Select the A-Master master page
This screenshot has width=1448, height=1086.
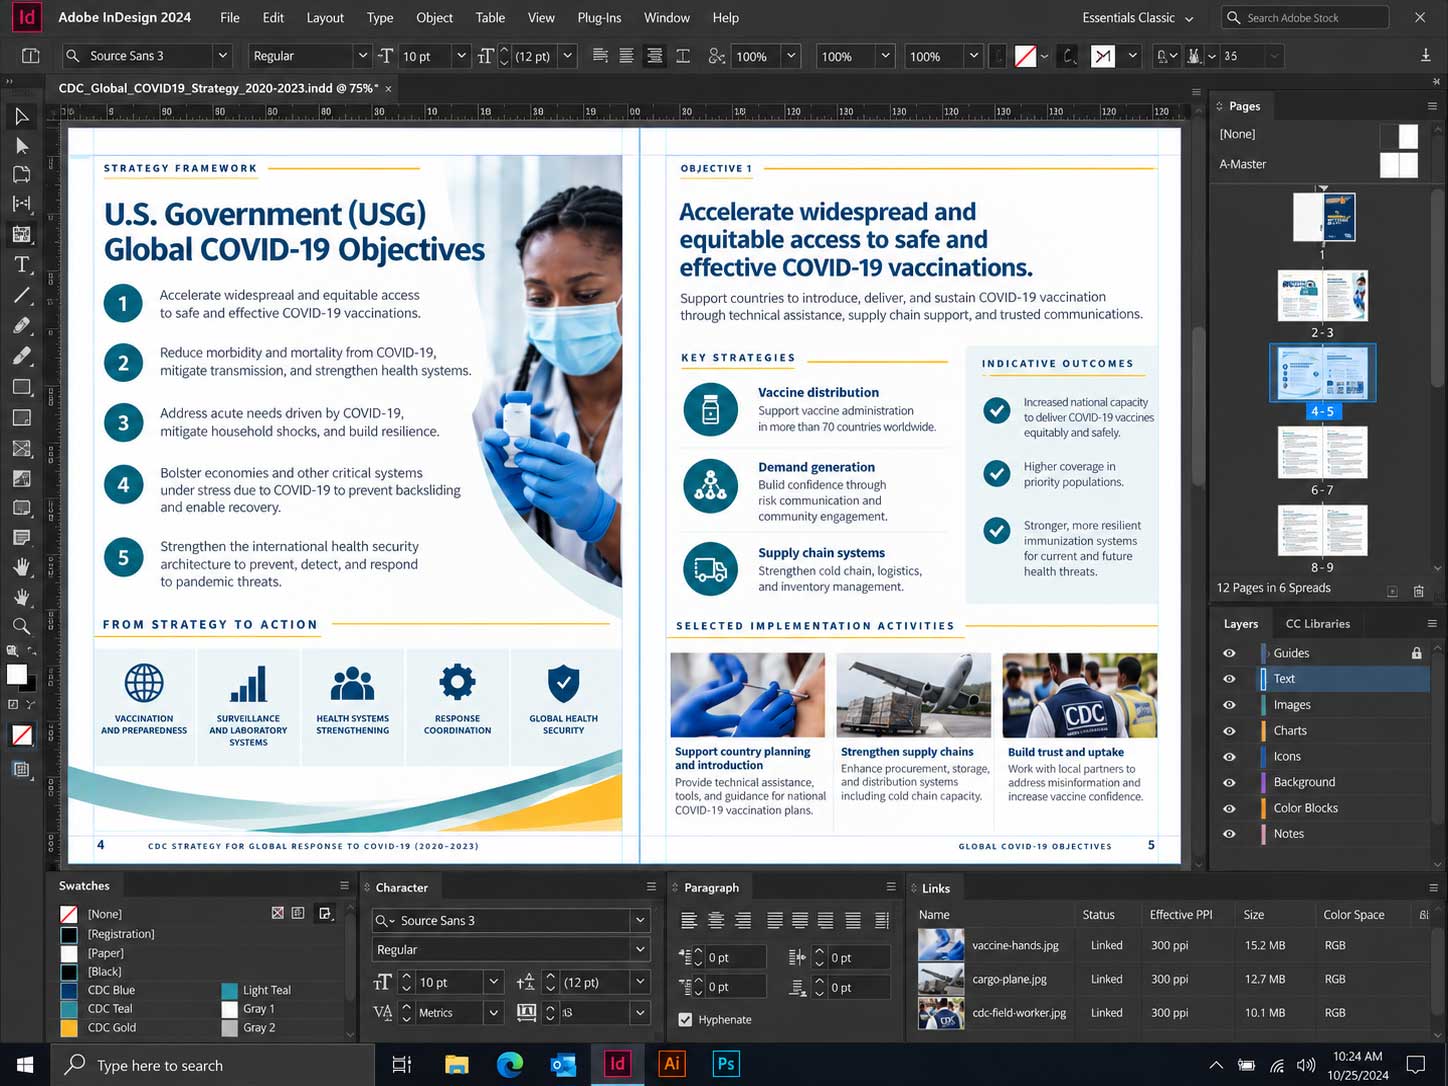pyautogui.click(x=1318, y=164)
